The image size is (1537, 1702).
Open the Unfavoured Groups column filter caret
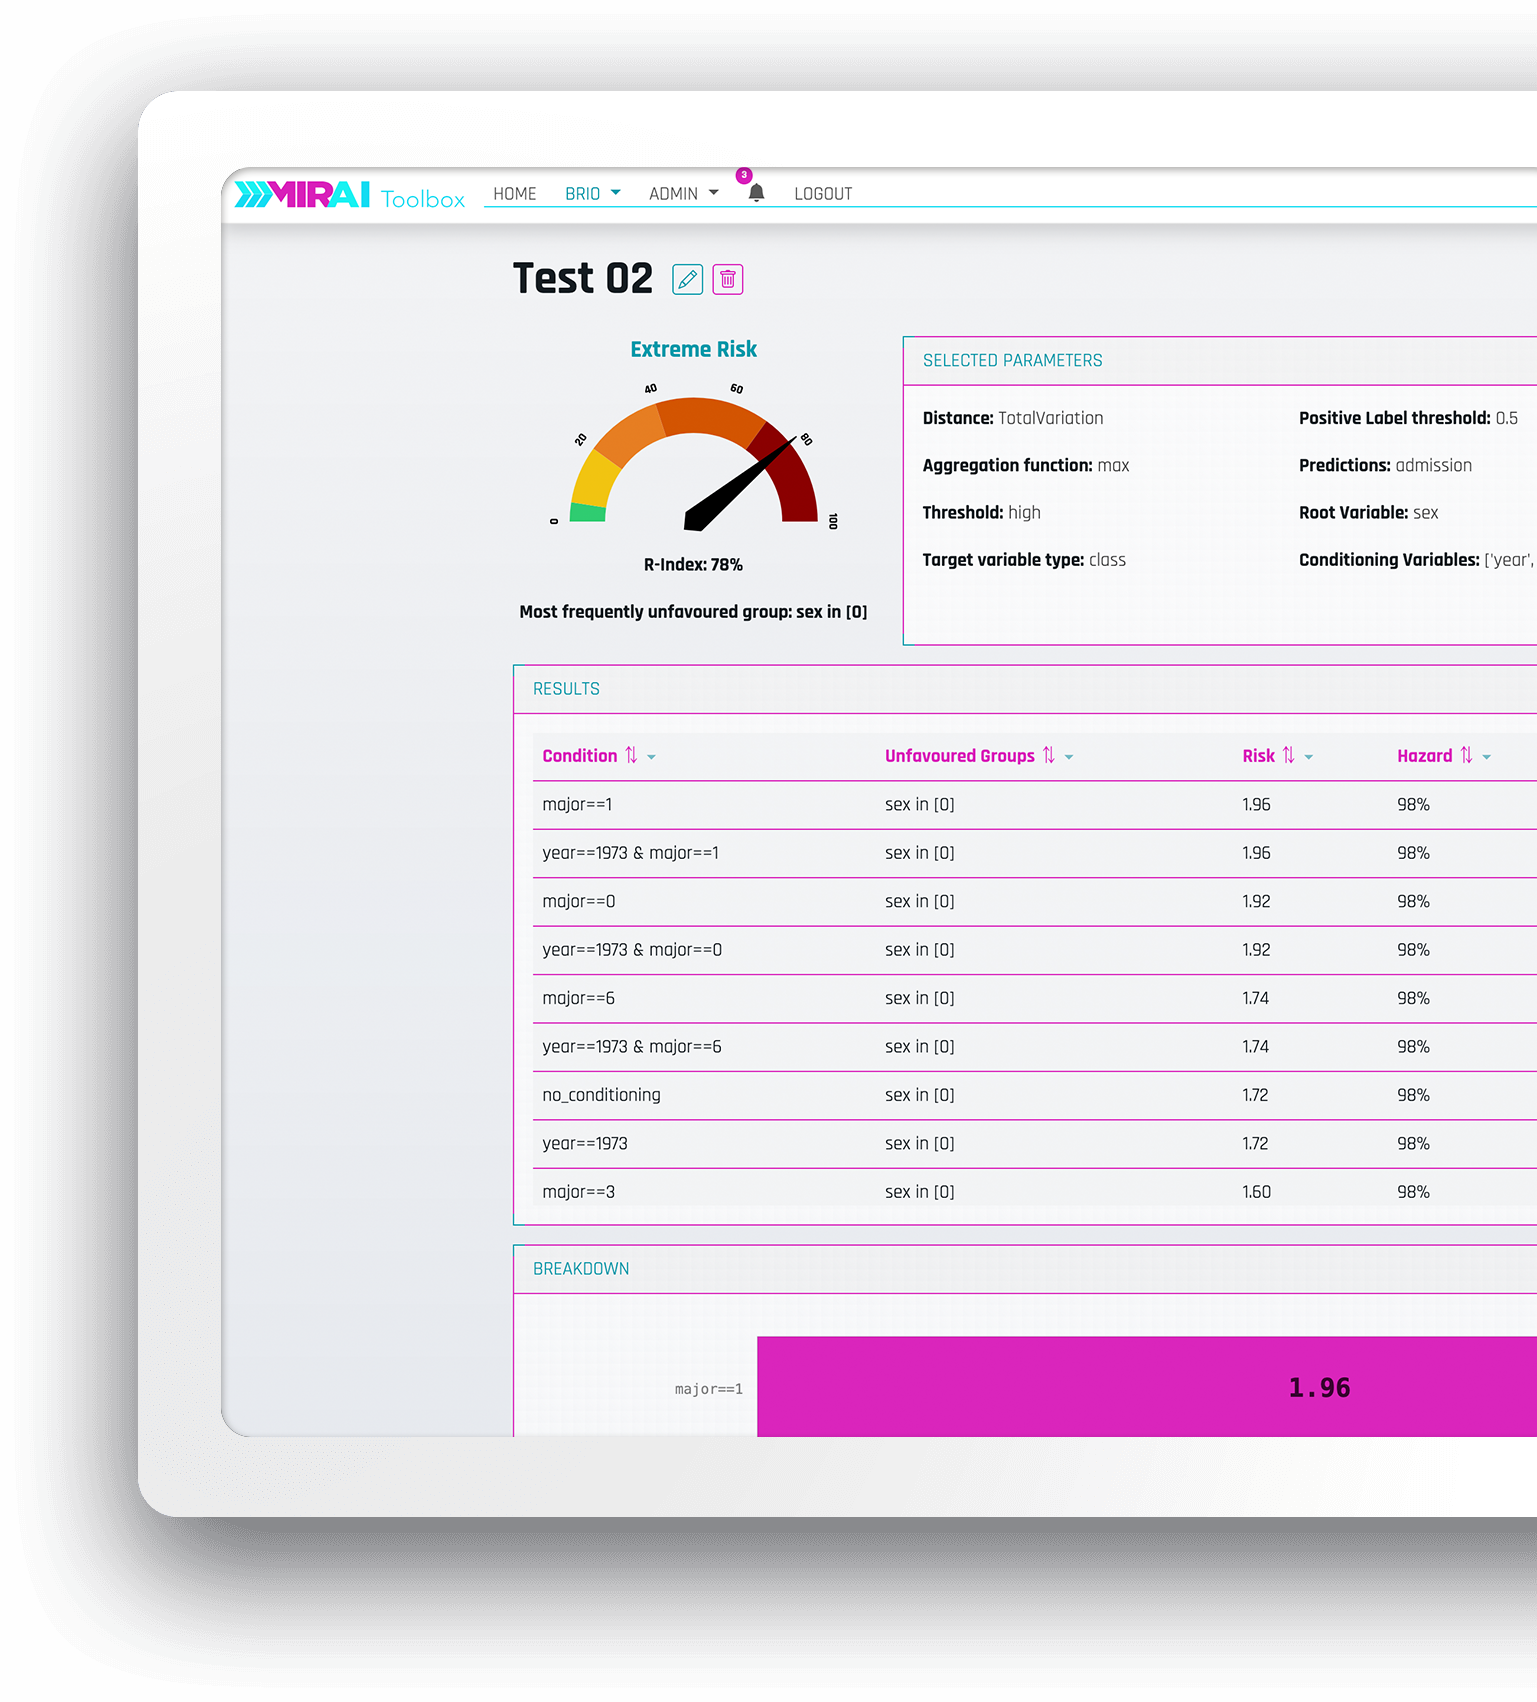point(1069,757)
